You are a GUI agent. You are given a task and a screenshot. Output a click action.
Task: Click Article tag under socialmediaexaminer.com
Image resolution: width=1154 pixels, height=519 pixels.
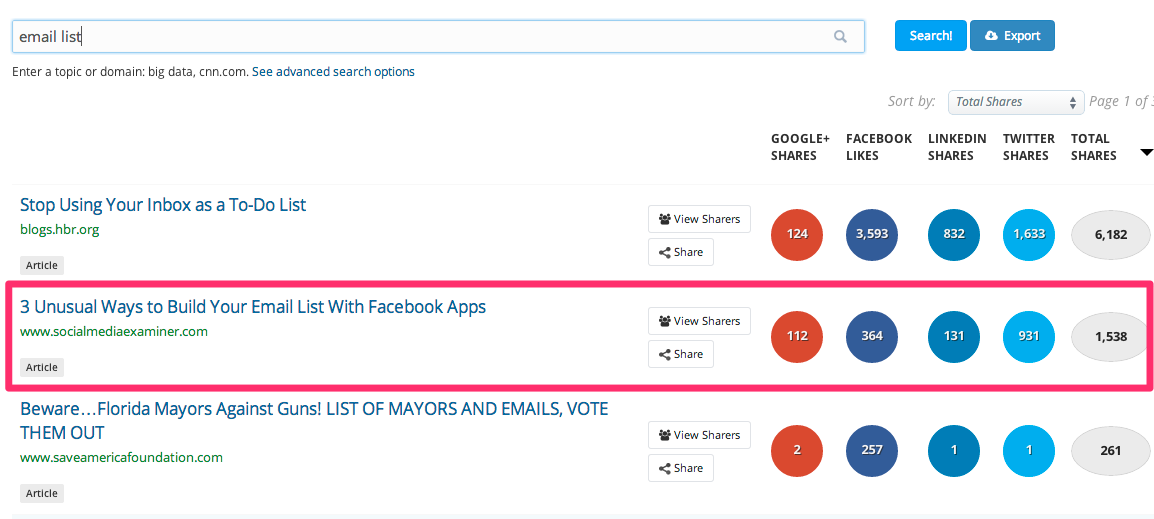42,367
